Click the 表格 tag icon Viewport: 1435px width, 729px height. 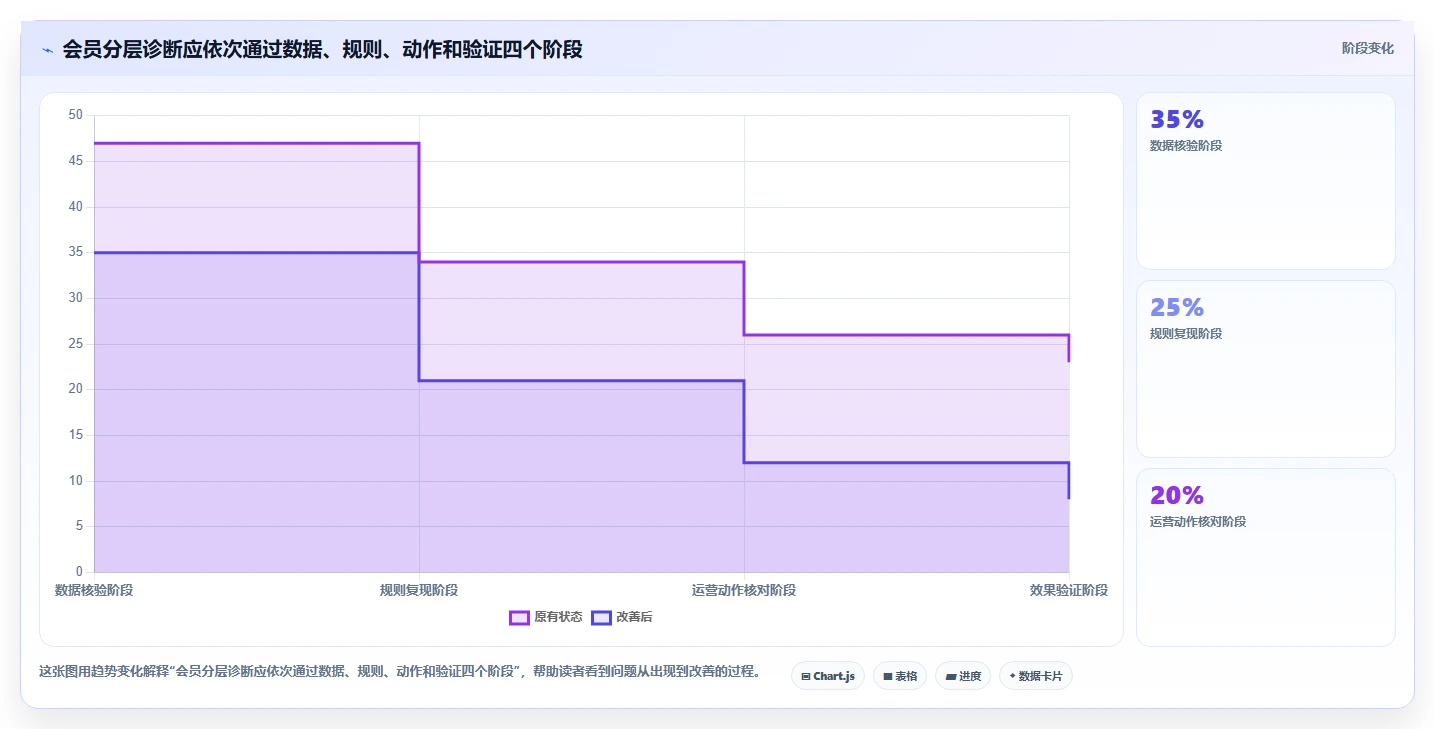pyautogui.click(x=887, y=677)
